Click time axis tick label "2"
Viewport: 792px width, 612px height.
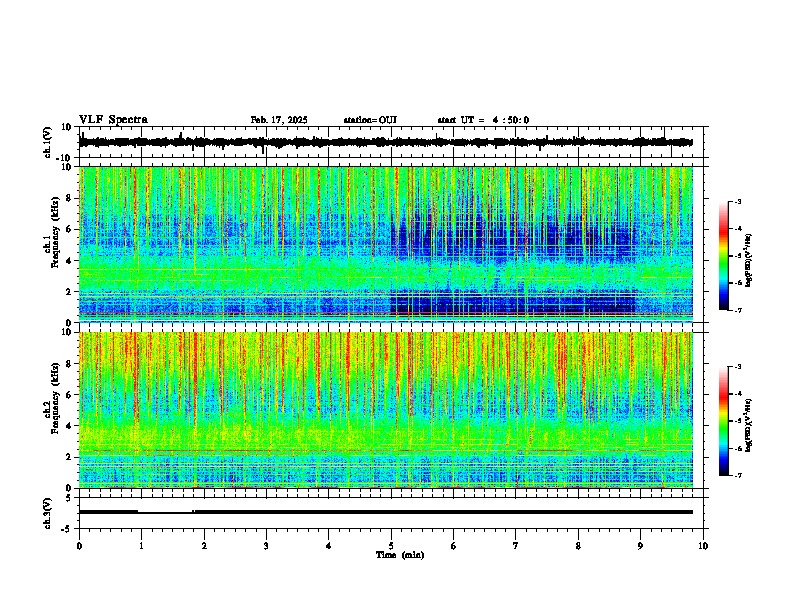coord(204,546)
